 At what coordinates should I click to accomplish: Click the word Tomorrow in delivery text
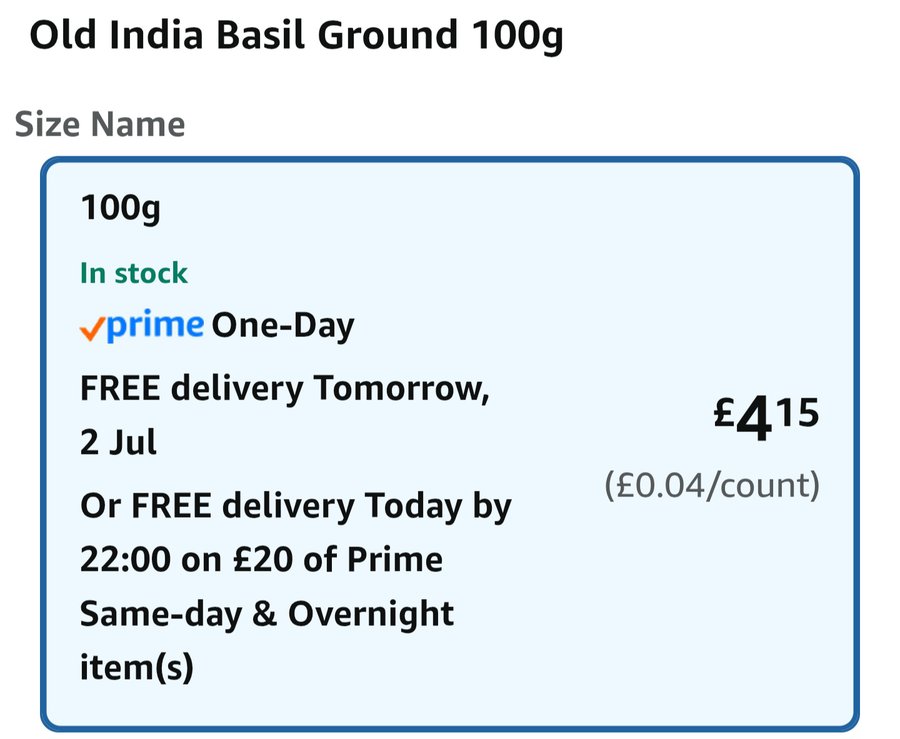tap(401, 388)
